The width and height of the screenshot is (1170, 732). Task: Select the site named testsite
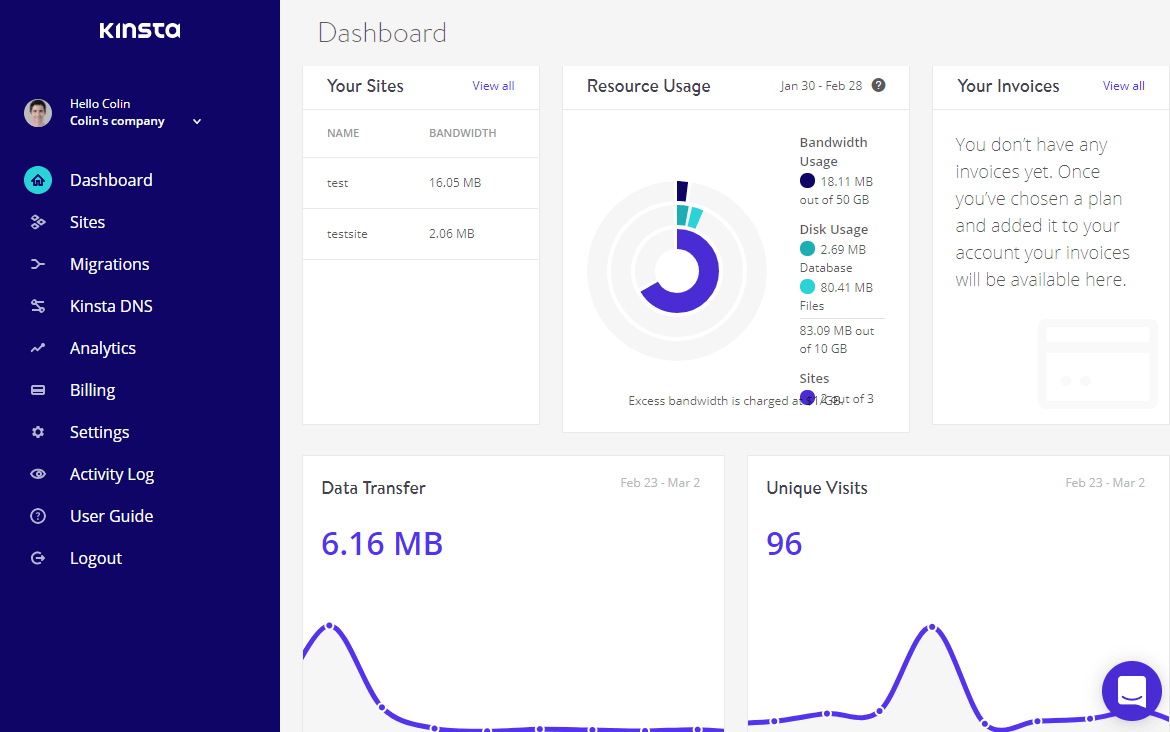[x=345, y=233]
